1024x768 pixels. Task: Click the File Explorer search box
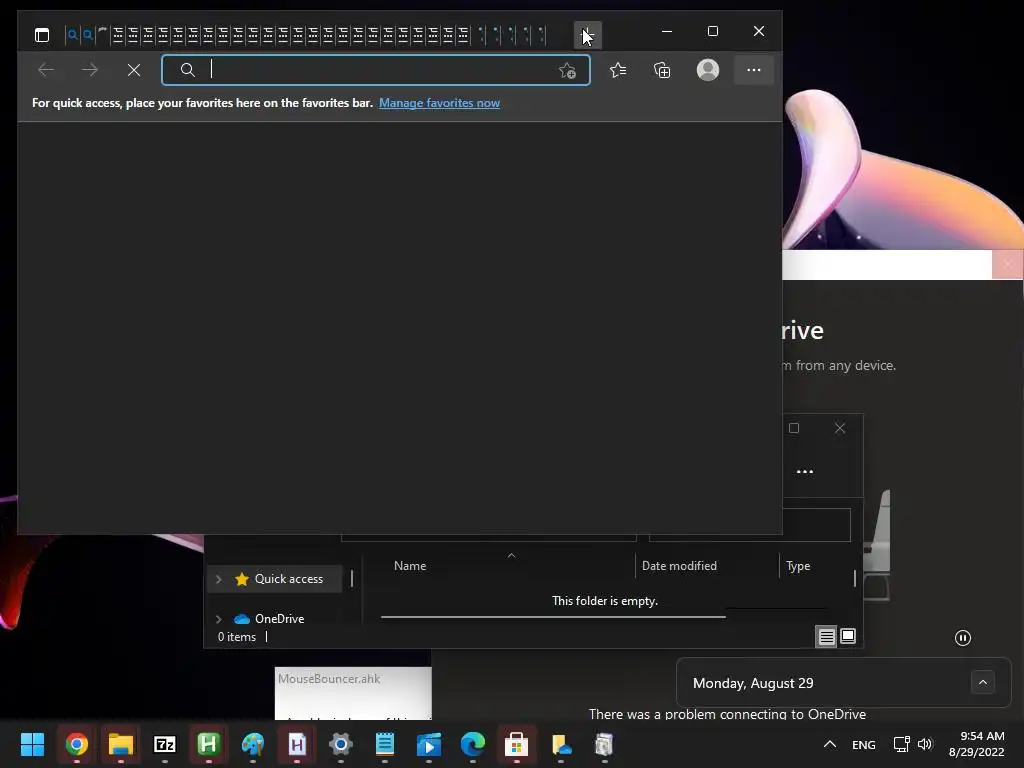[x=750, y=525]
